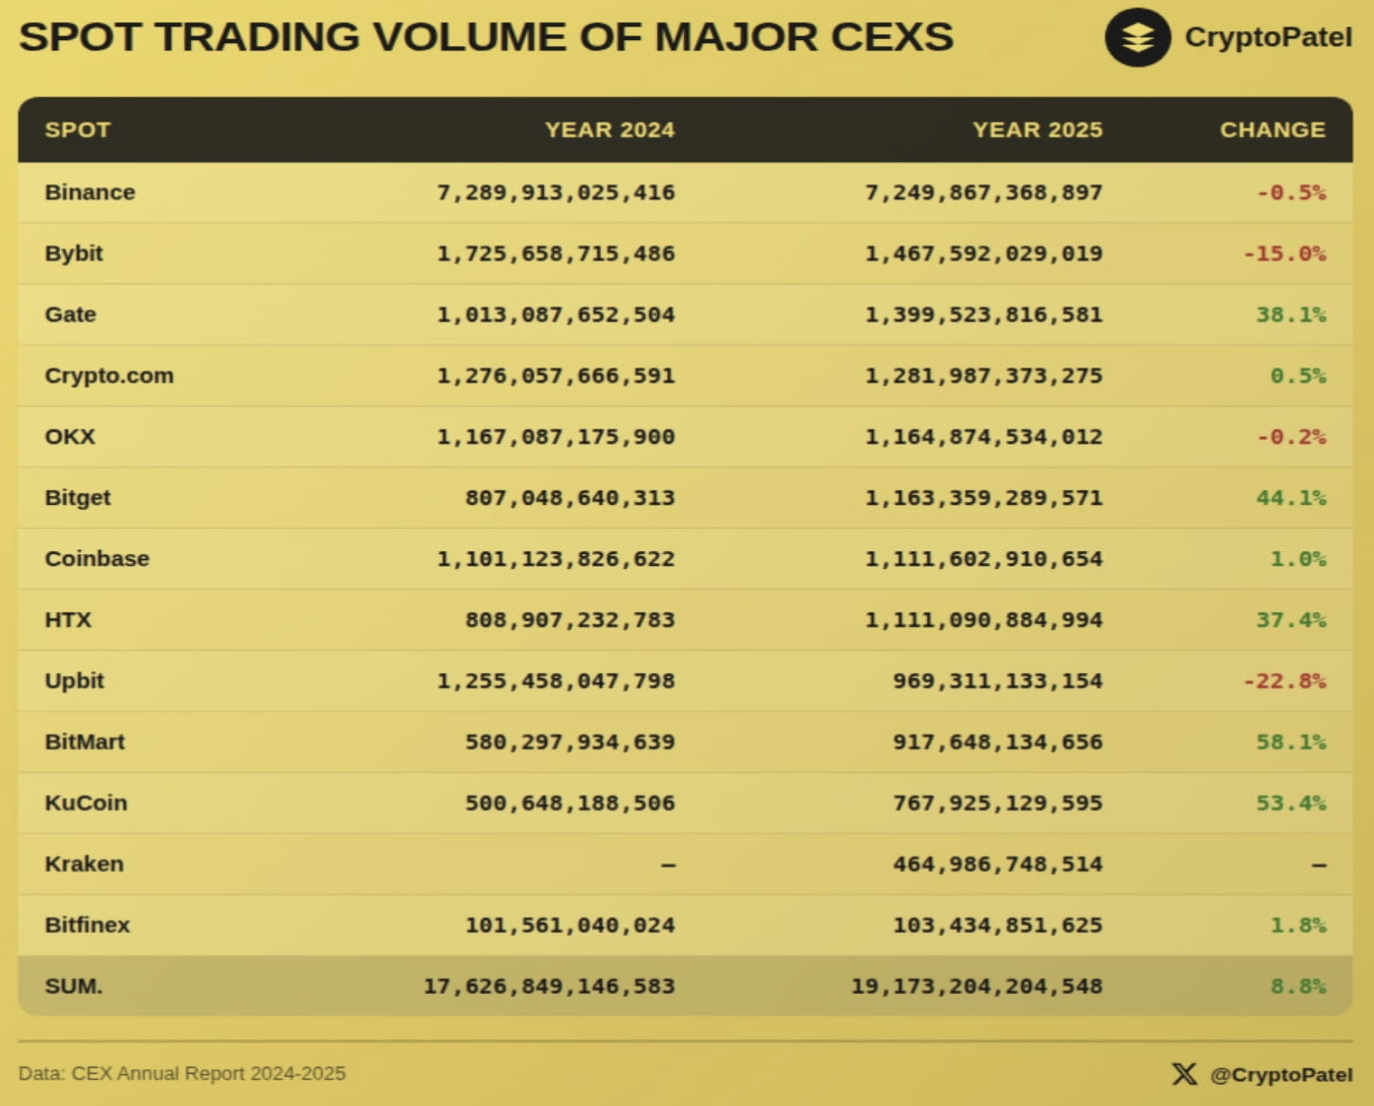The width and height of the screenshot is (1374, 1106).
Task: Click the CryptoPatel round logo icon
Action: tap(1137, 38)
